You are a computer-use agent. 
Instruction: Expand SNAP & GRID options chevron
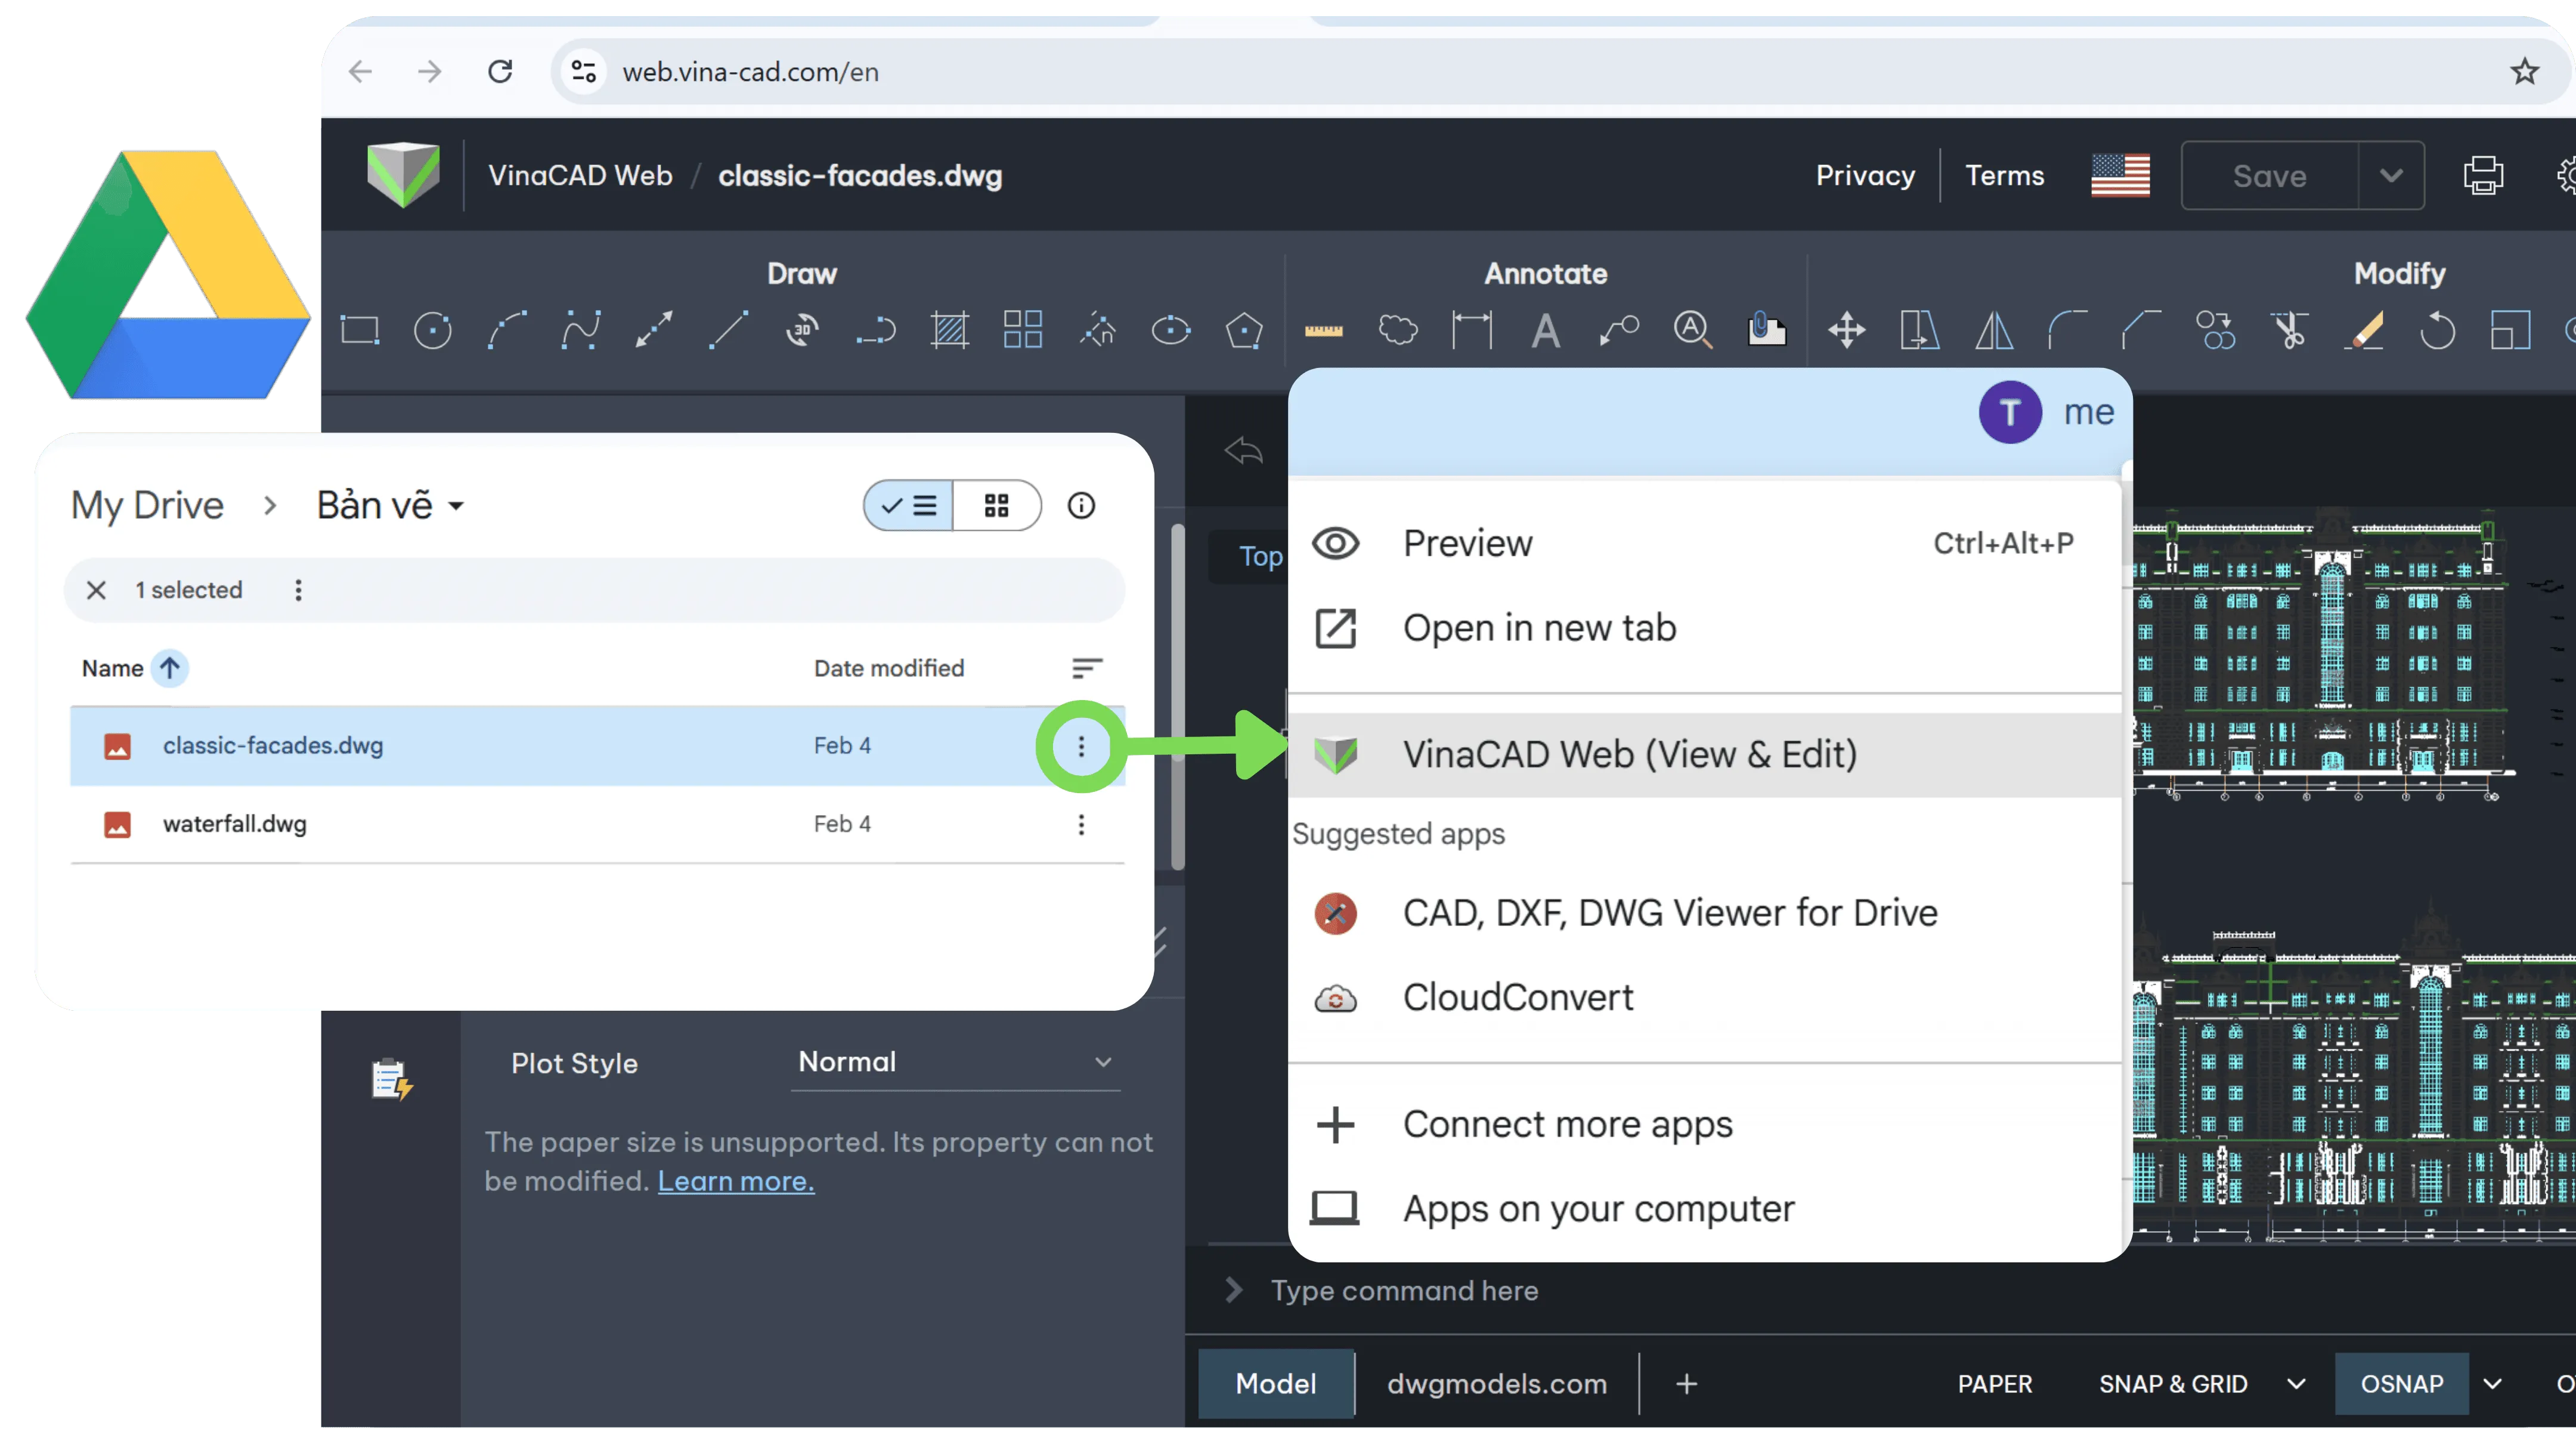pos(2297,1384)
